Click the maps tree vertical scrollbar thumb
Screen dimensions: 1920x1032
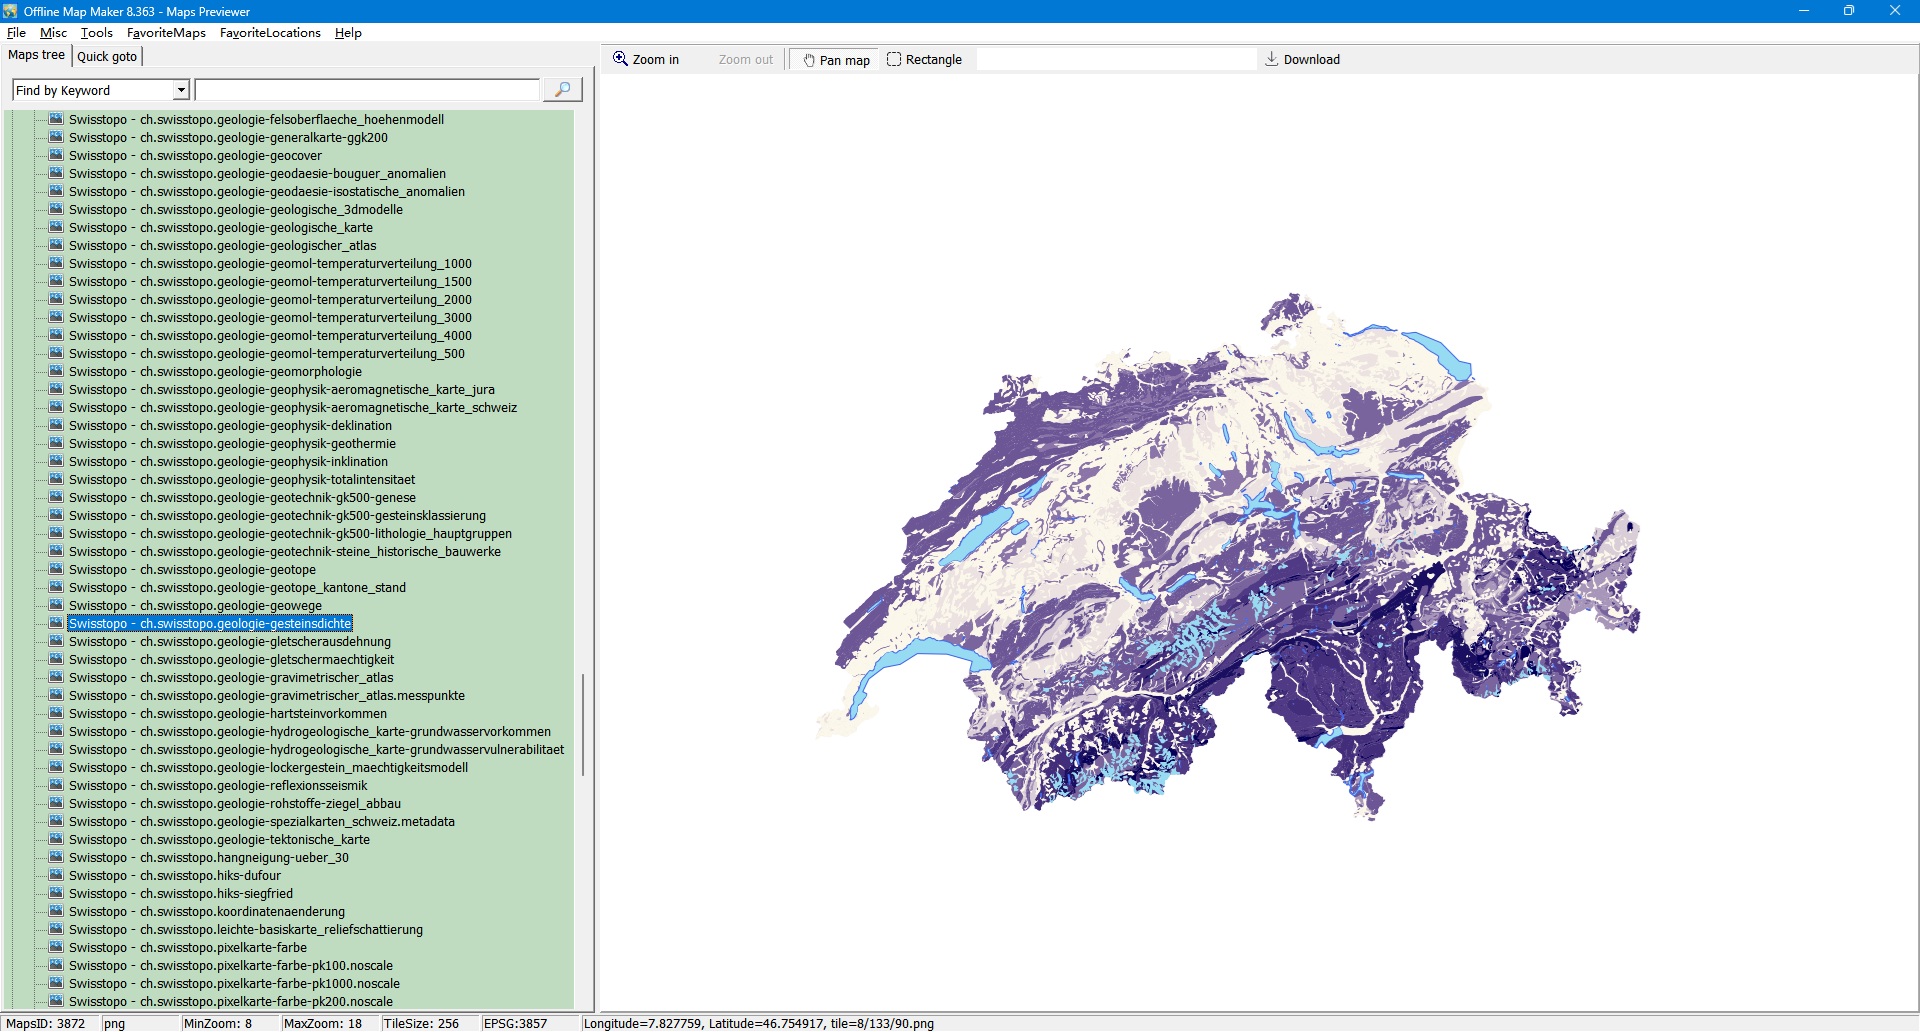point(582,725)
